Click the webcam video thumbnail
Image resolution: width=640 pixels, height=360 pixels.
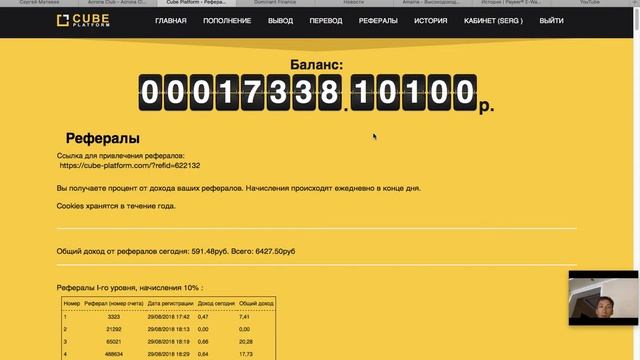pos(603,298)
